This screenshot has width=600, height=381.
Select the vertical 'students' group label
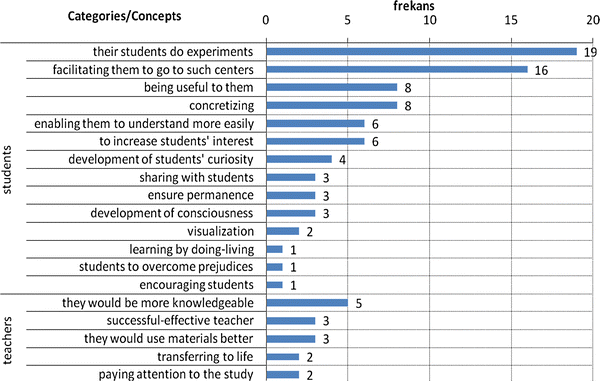pos(7,170)
